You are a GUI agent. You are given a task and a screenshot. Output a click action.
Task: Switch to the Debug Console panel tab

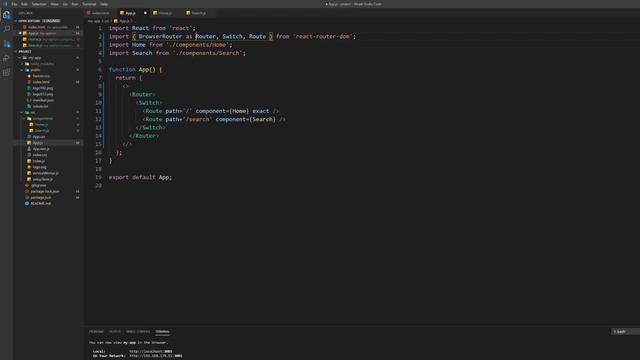[x=138, y=332]
